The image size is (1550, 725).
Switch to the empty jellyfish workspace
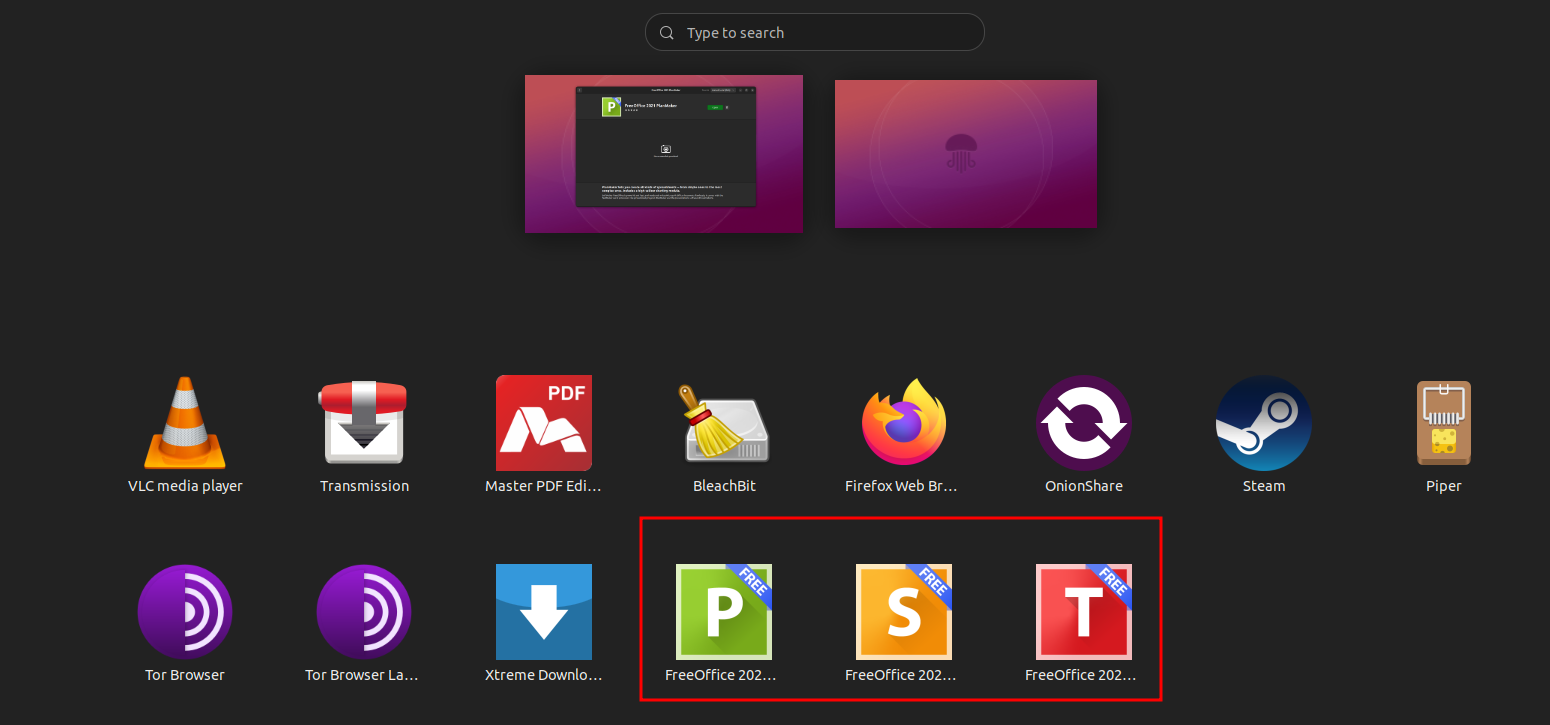965,153
